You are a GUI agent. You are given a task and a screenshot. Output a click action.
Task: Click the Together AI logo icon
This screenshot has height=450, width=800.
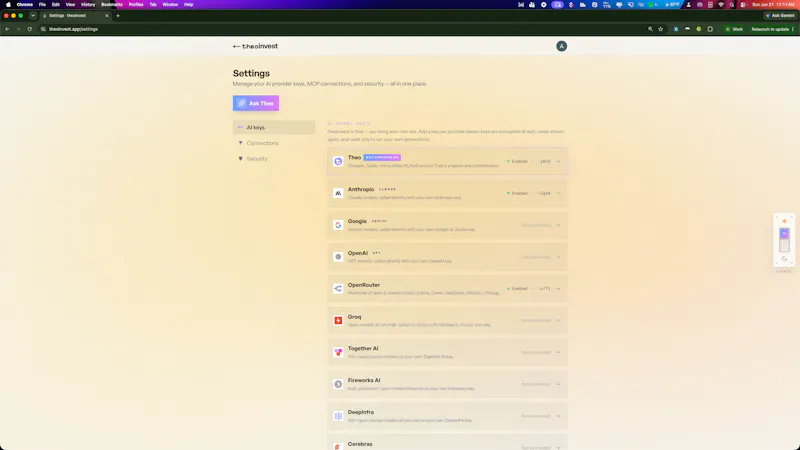tap(338, 352)
